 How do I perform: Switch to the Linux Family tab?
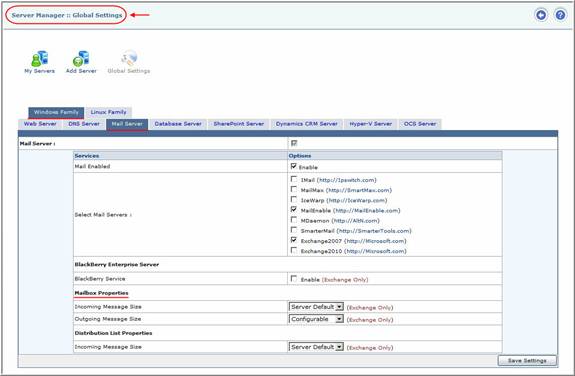pyautogui.click(x=109, y=112)
